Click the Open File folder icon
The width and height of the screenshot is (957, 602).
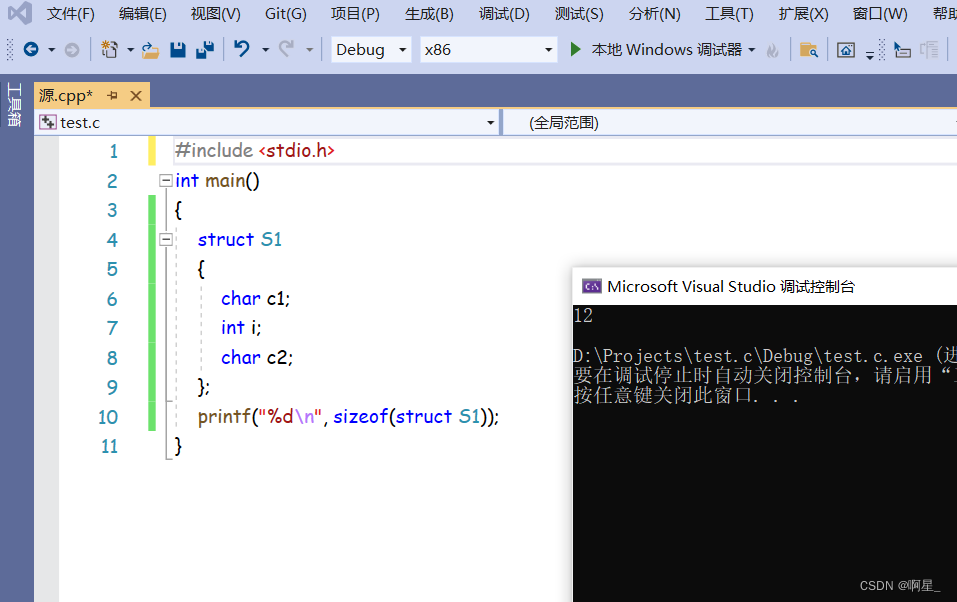tap(150, 50)
